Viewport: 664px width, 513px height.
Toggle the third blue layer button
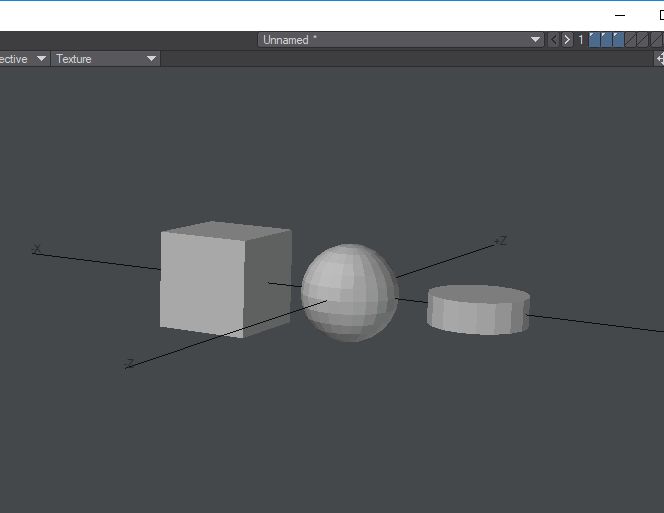coord(619,40)
